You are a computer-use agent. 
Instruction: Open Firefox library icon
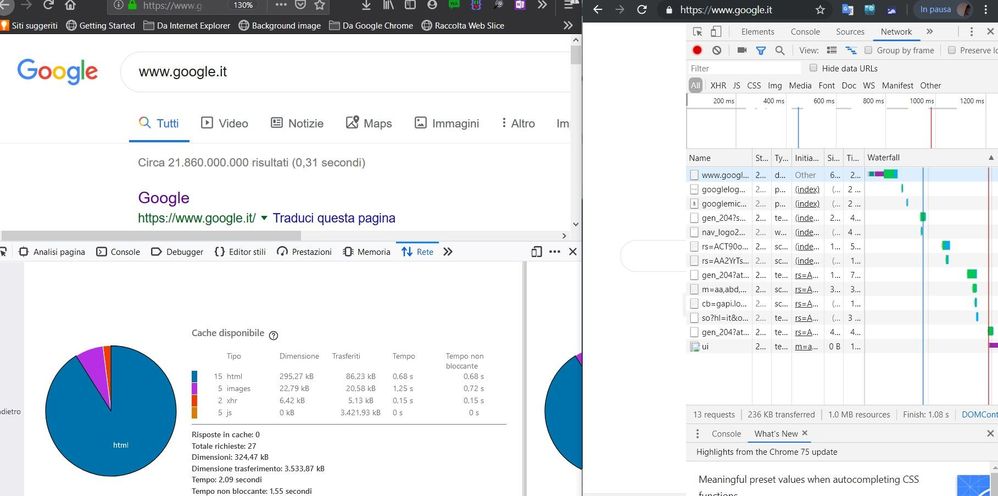388,5
